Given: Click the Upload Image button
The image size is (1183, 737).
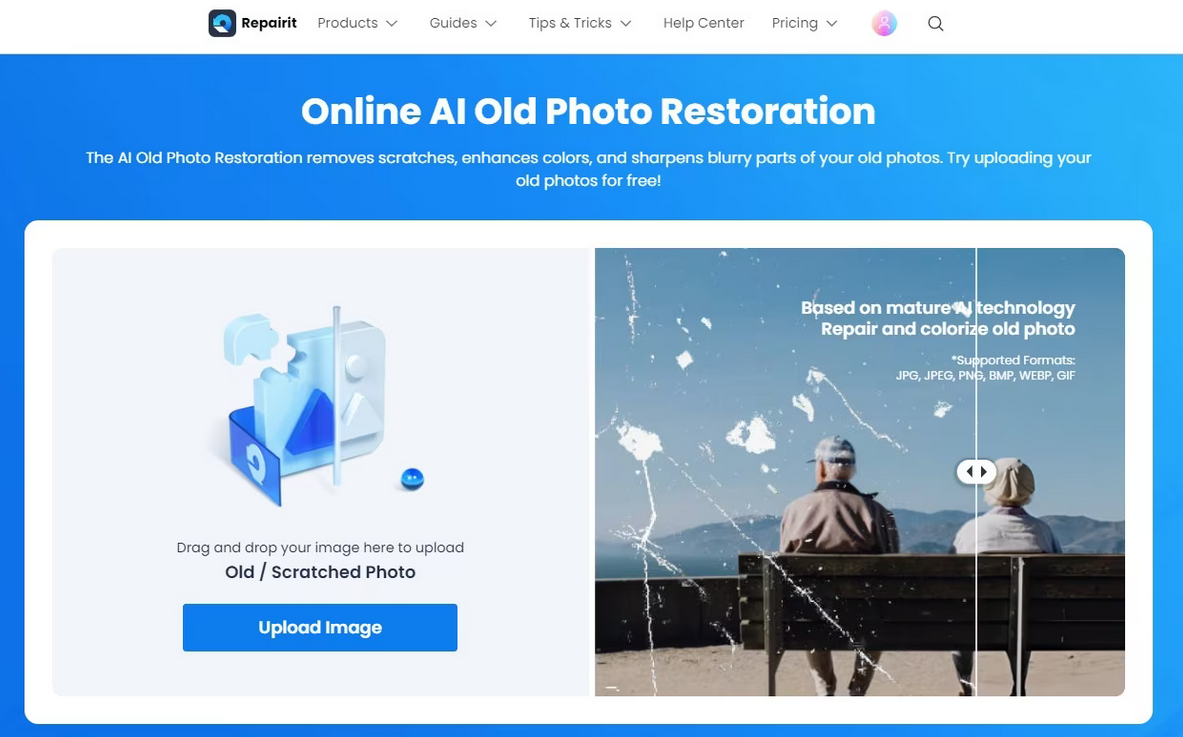Looking at the screenshot, I should [x=320, y=628].
